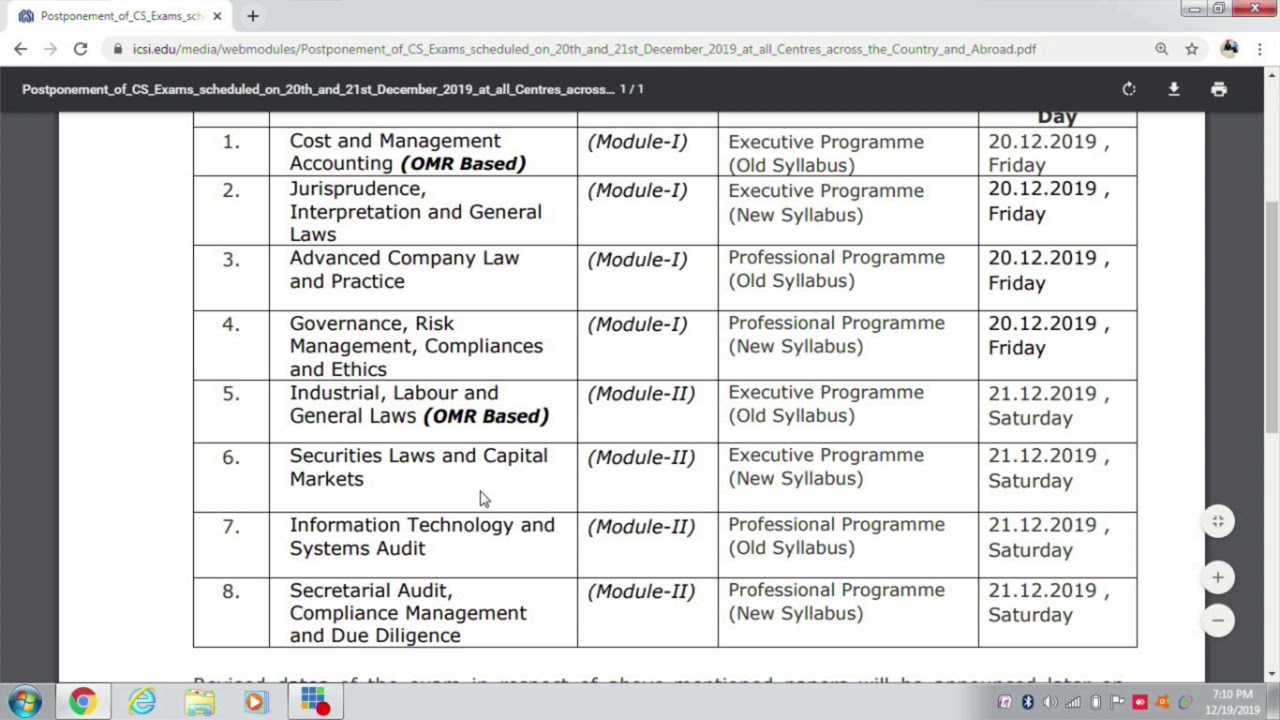Image resolution: width=1280 pixels, height=720 pixels.
Task: Show the taskbar clock and date
Action: [x=1232, y=702]
